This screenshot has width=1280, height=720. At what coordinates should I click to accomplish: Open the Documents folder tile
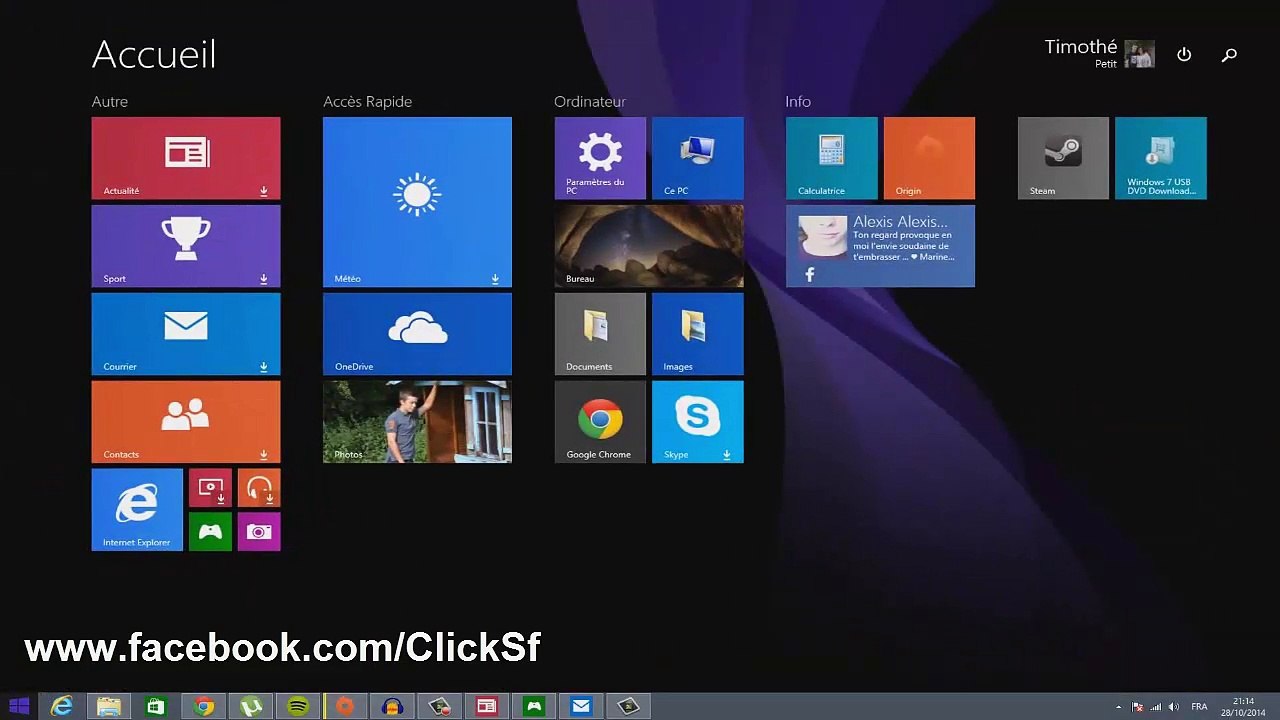point(600,334)
